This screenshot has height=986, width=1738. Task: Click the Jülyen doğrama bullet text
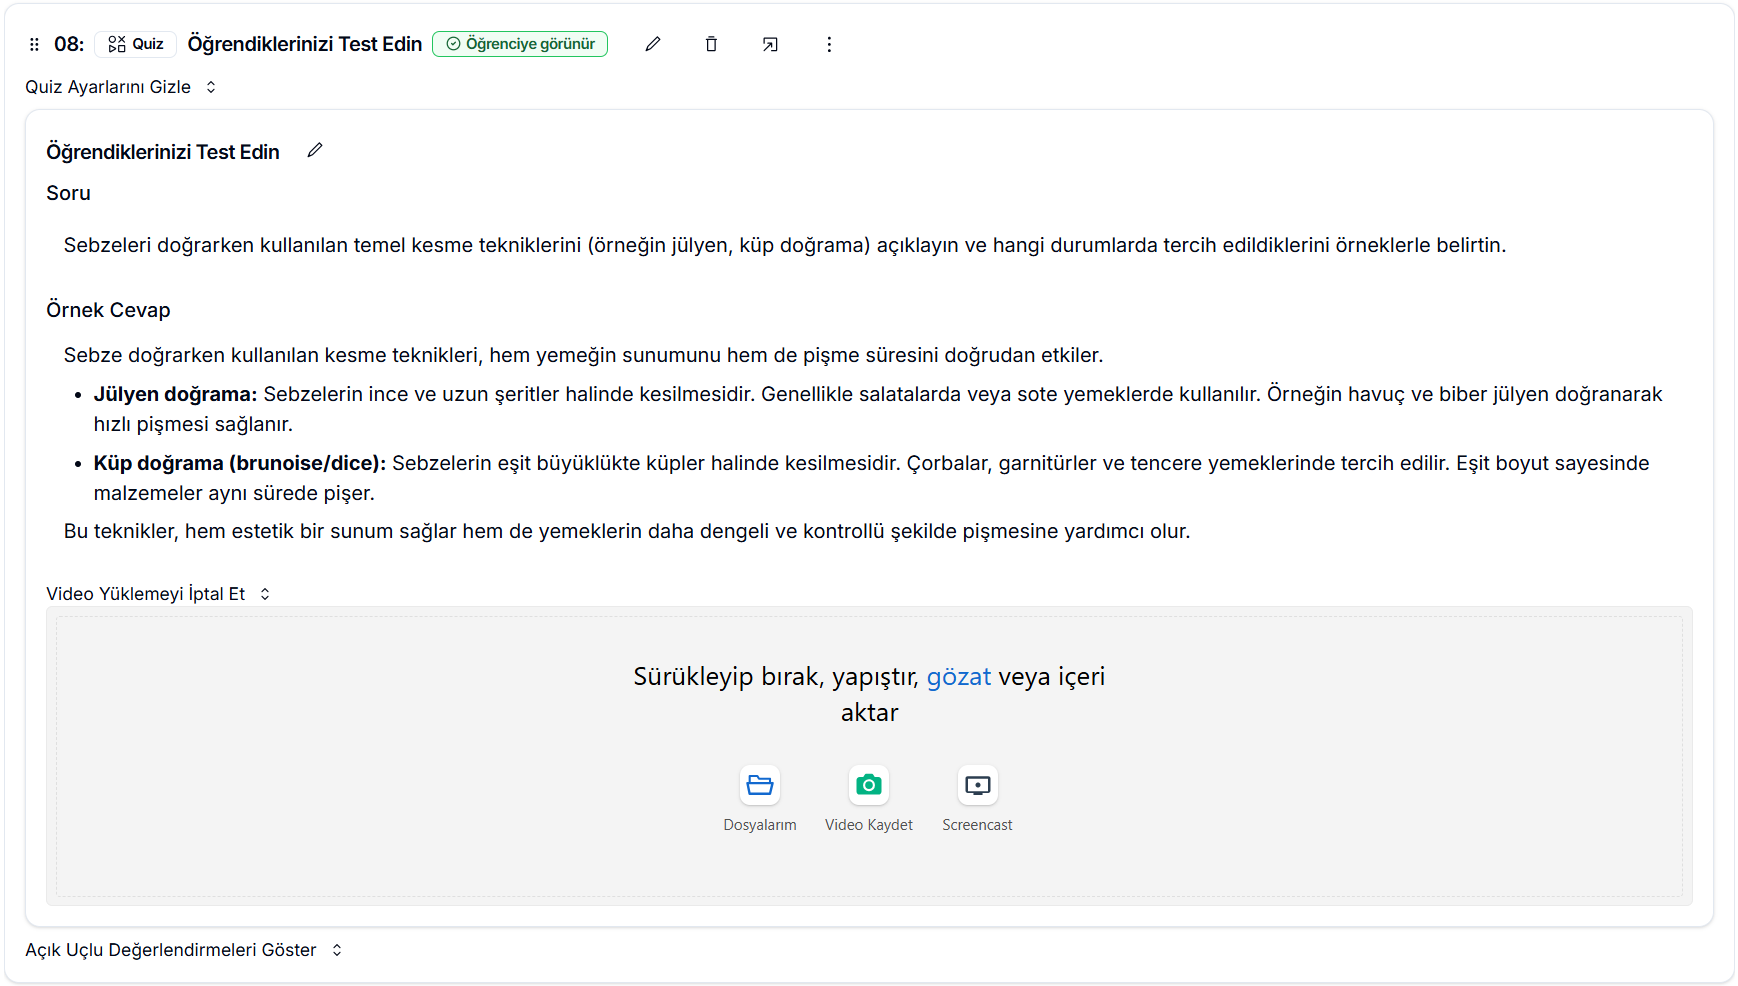pos(878,409)
